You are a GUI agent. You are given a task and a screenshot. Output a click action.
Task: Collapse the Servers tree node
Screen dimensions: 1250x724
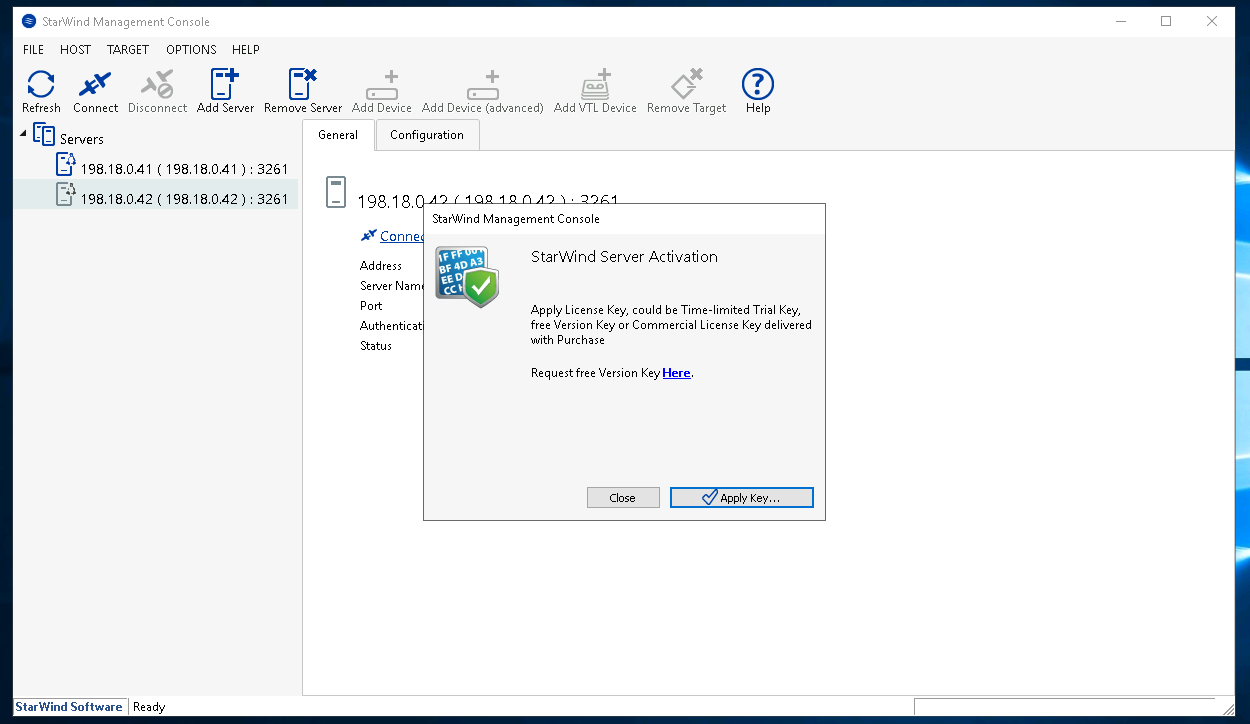24,134
